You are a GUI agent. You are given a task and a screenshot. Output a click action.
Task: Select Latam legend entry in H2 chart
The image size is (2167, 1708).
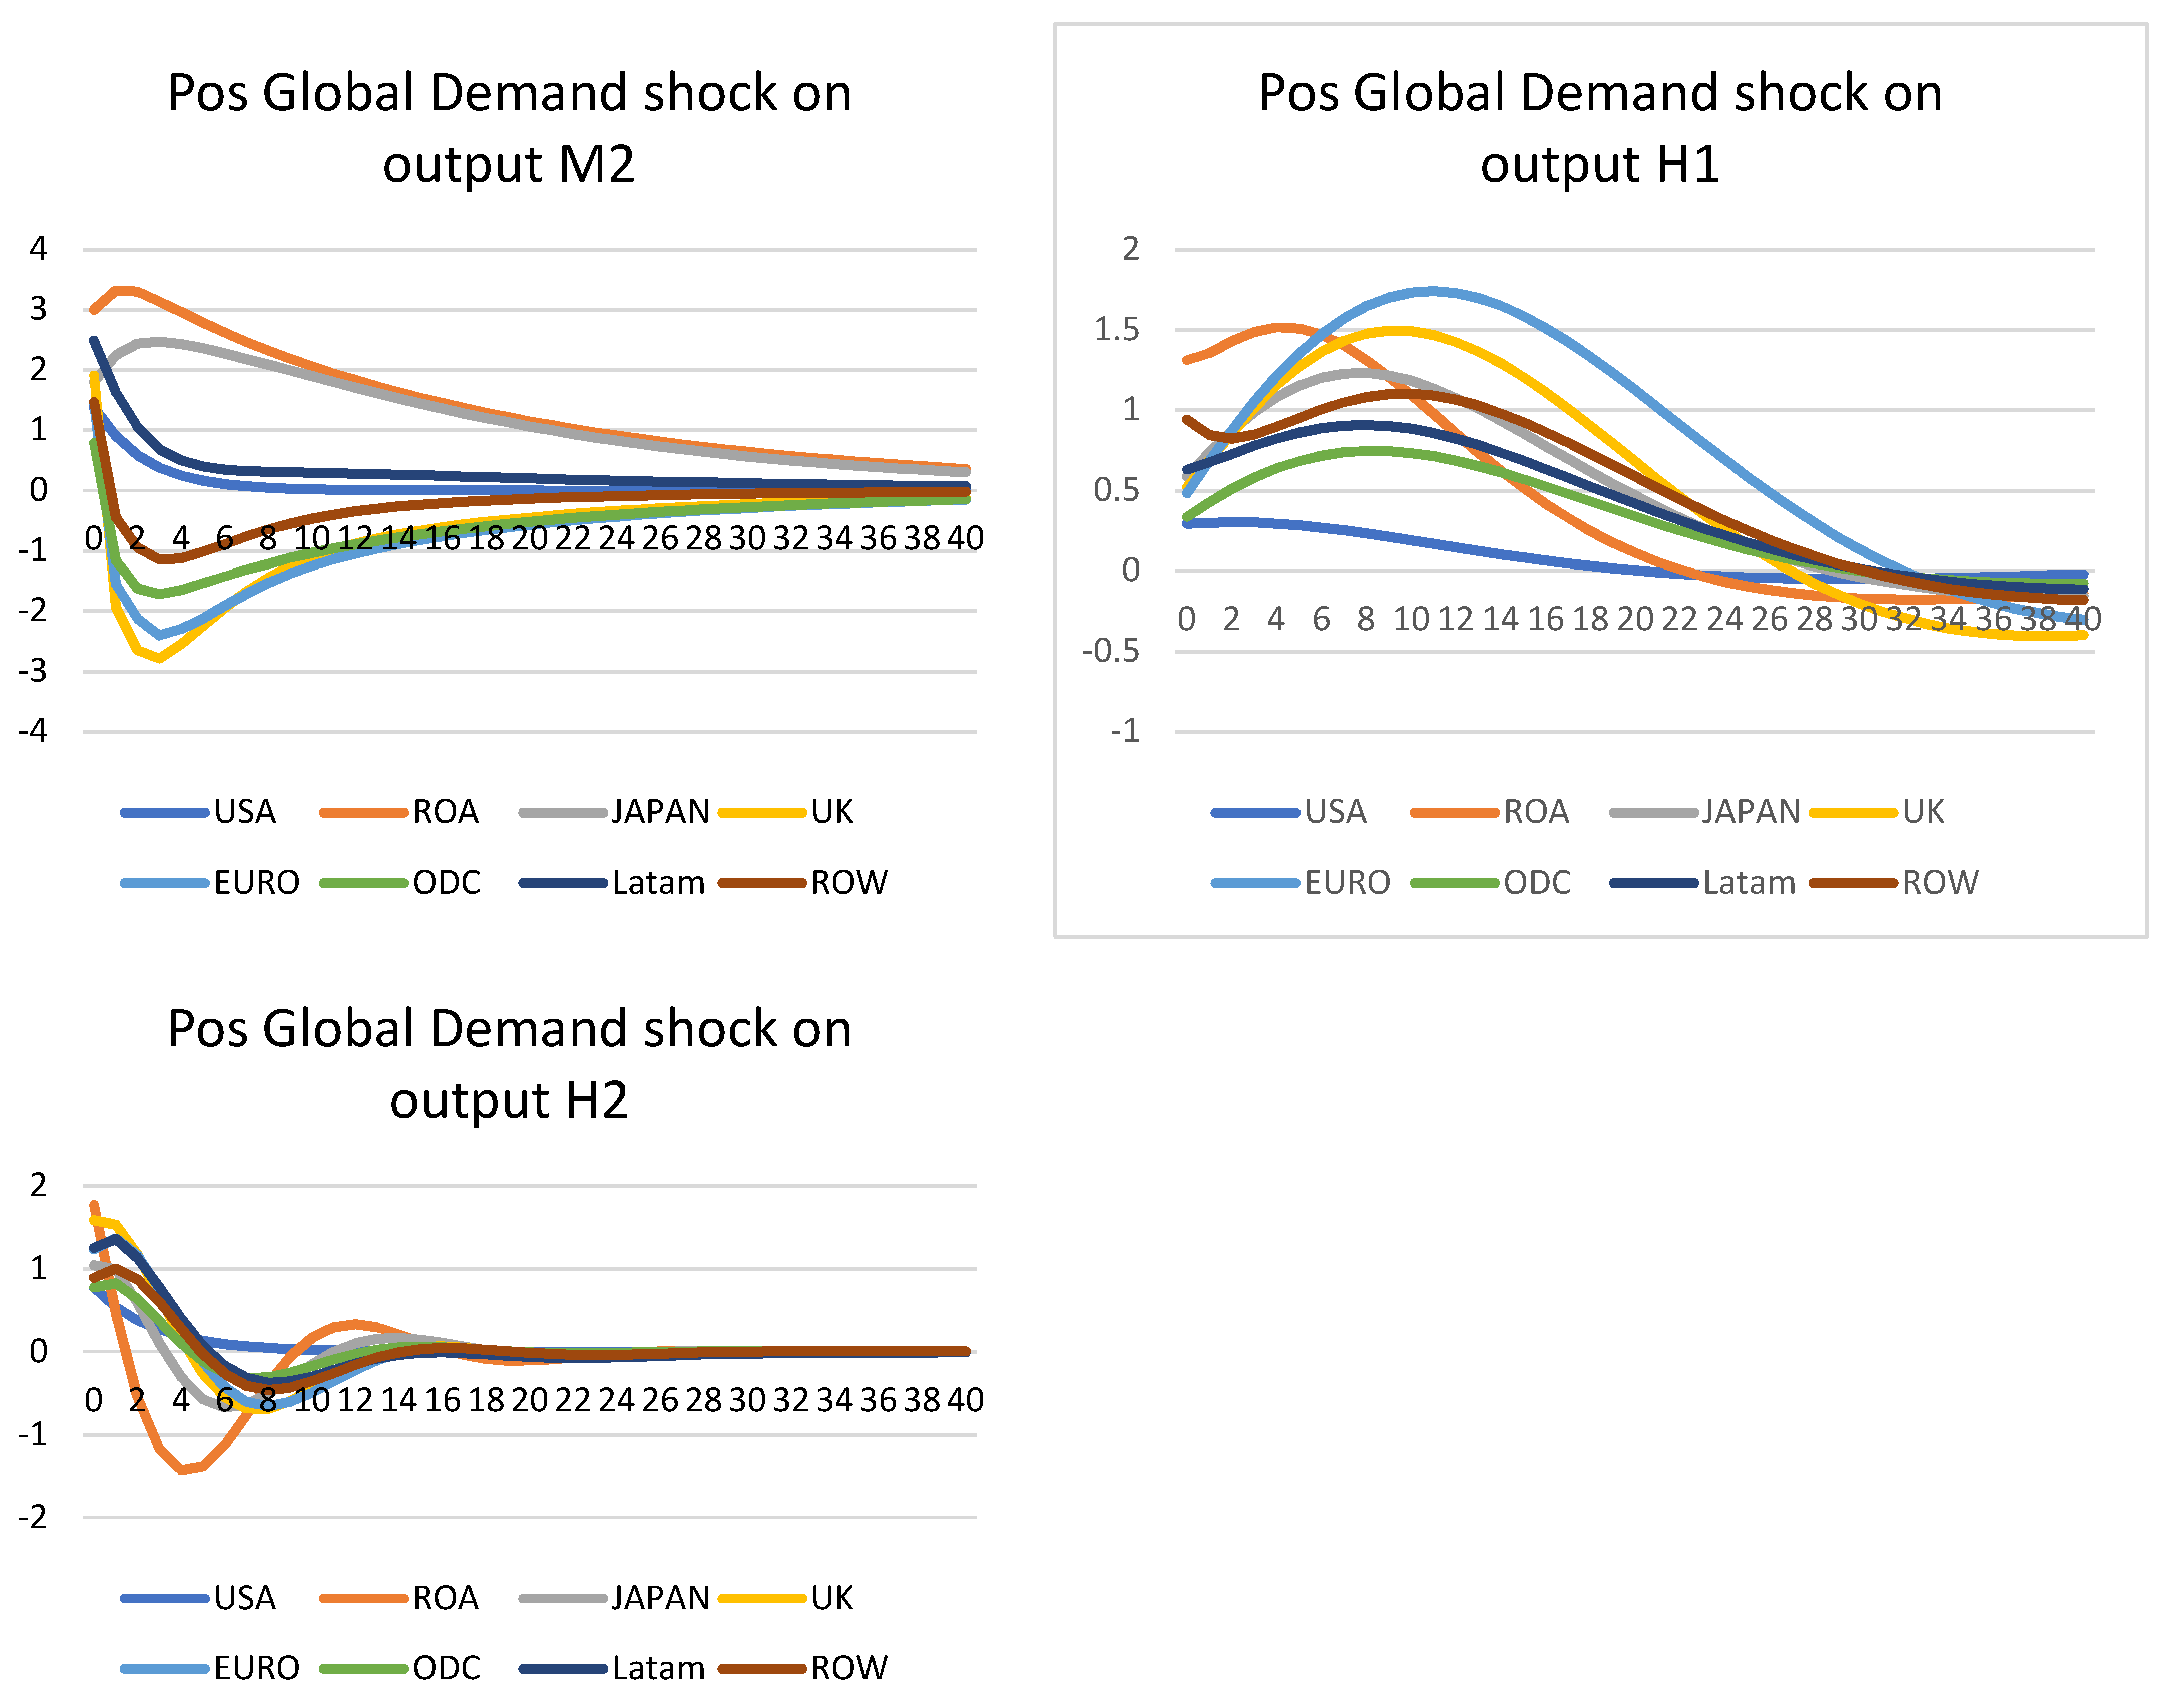click(x=658, y=1668)
